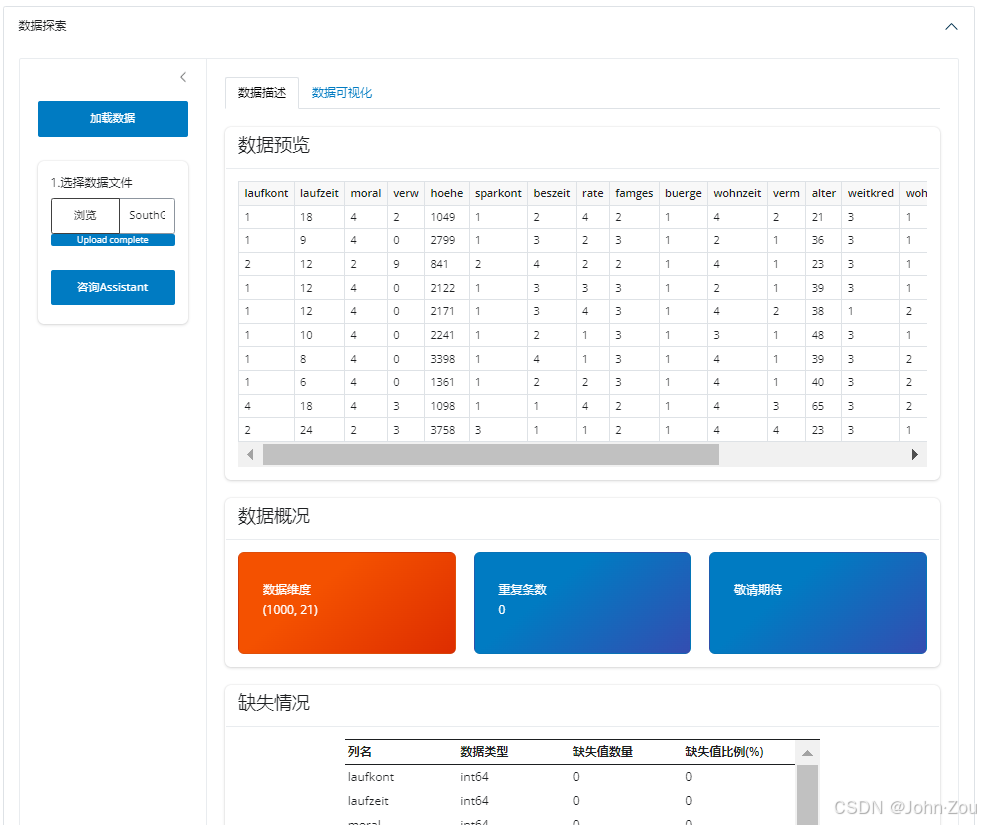Viewport: 981px width, 825px height.
Task: Click the hoehe cell with value 1361
Action: 447,382
